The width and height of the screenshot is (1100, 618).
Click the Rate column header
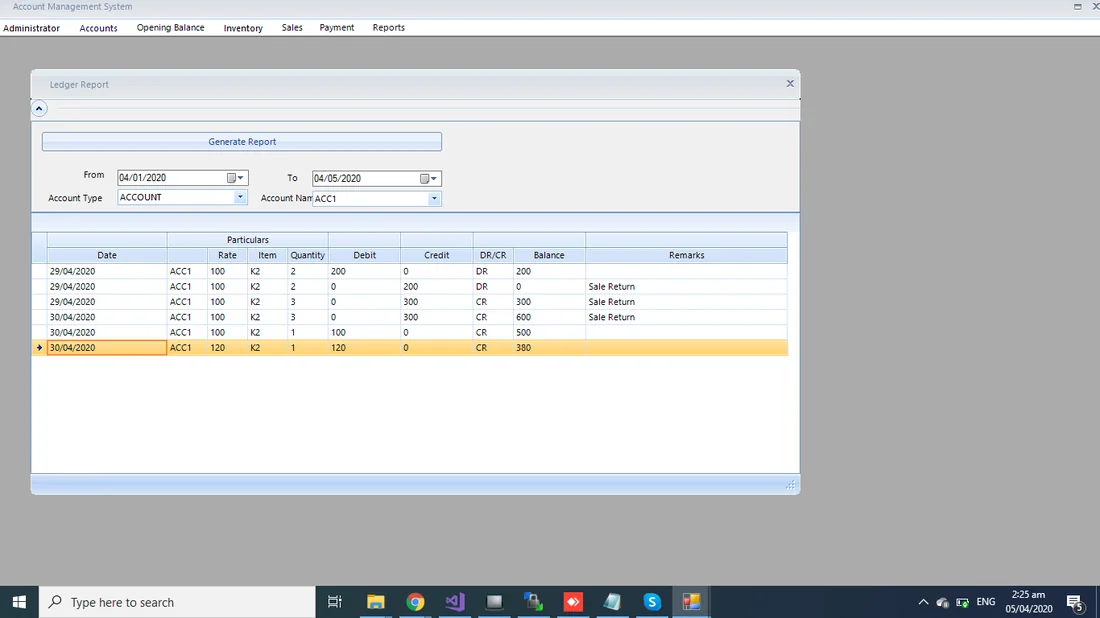click(227, 255)
